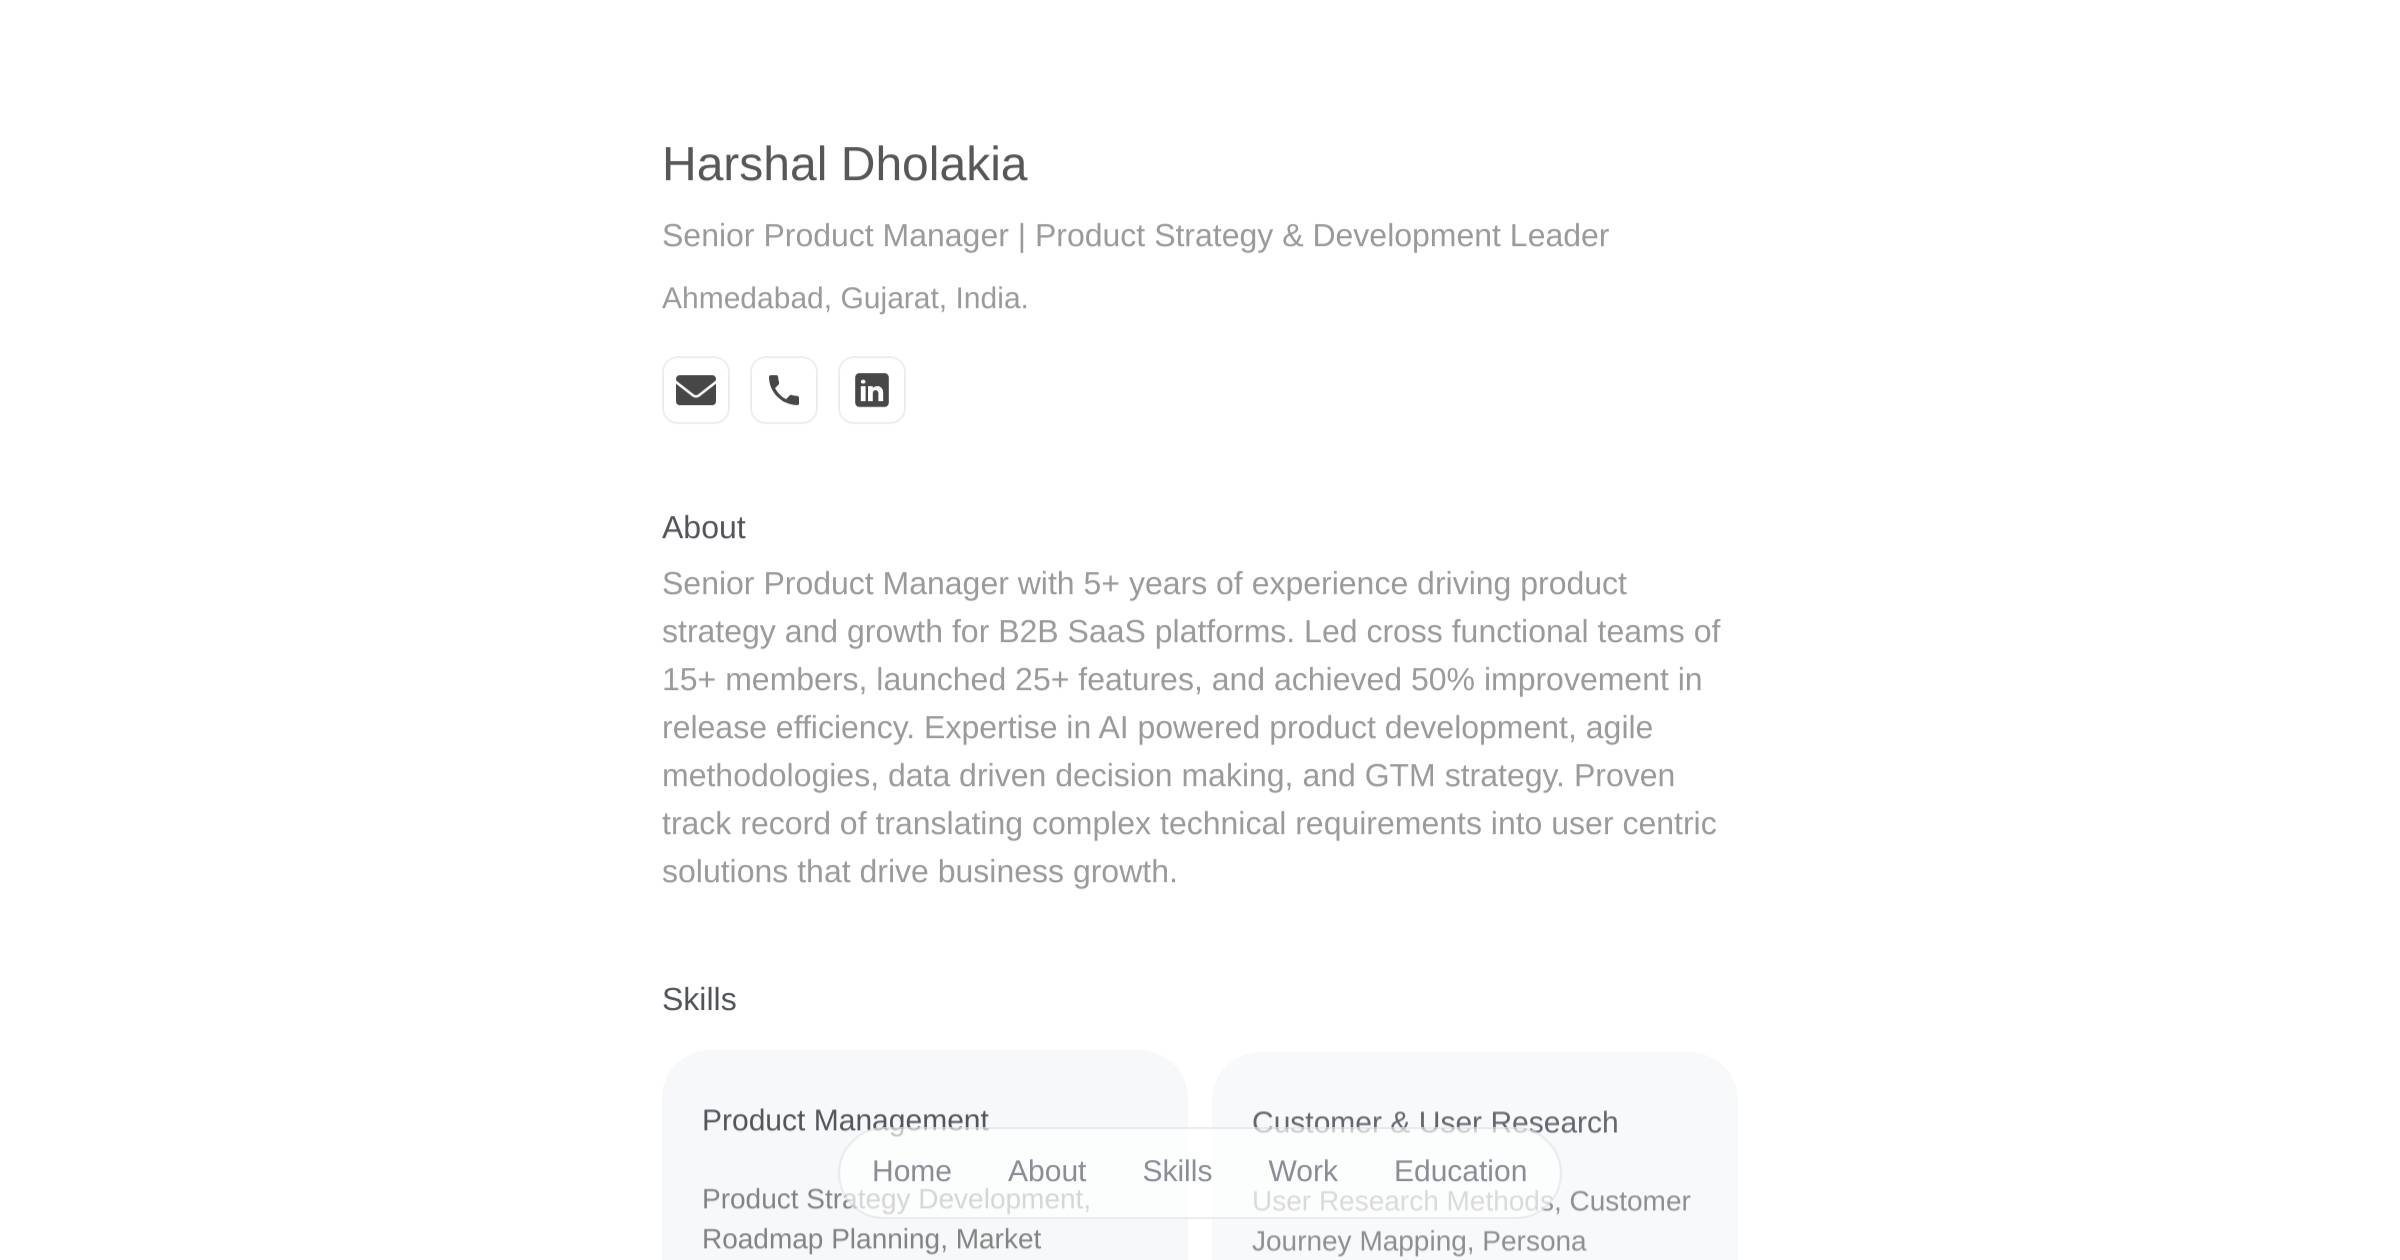
Task: Click the phone call icon
Action: [x=783, y=390]
